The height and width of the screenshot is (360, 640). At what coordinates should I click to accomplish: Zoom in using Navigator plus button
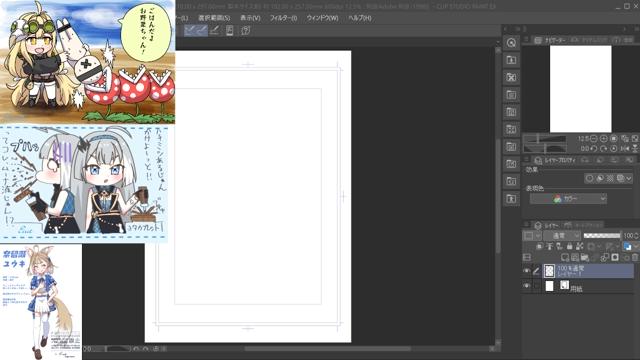pos(604,139)
